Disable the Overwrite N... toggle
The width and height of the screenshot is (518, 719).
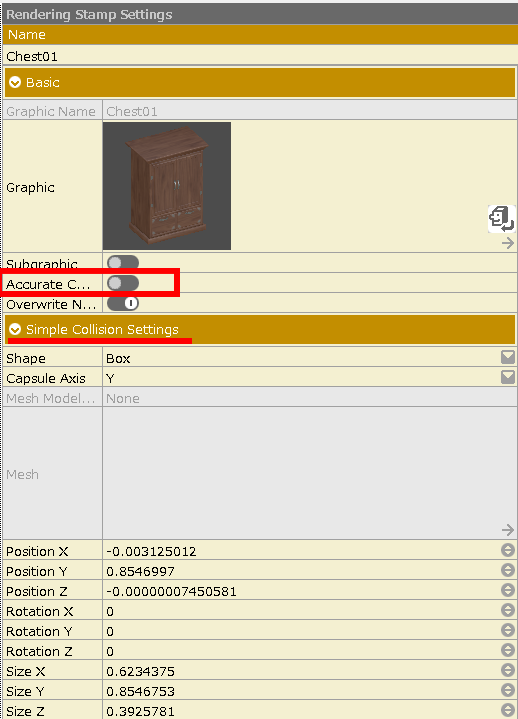click(122, 303)
